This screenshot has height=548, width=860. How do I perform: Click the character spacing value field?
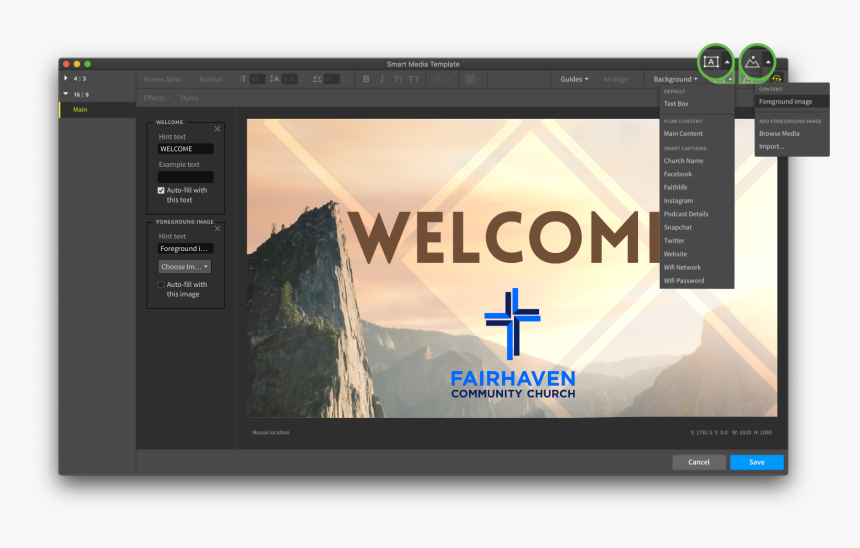(331, 80)
